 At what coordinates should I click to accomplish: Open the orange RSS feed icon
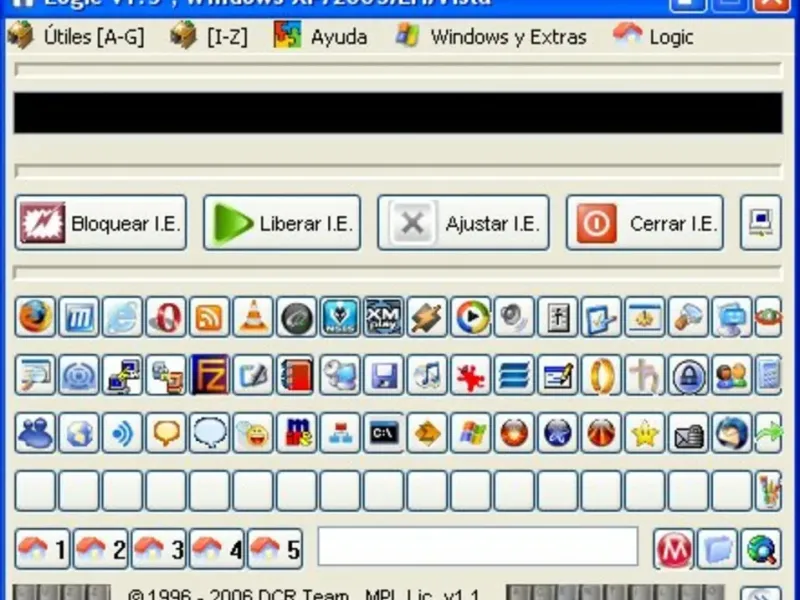(209, 317)
